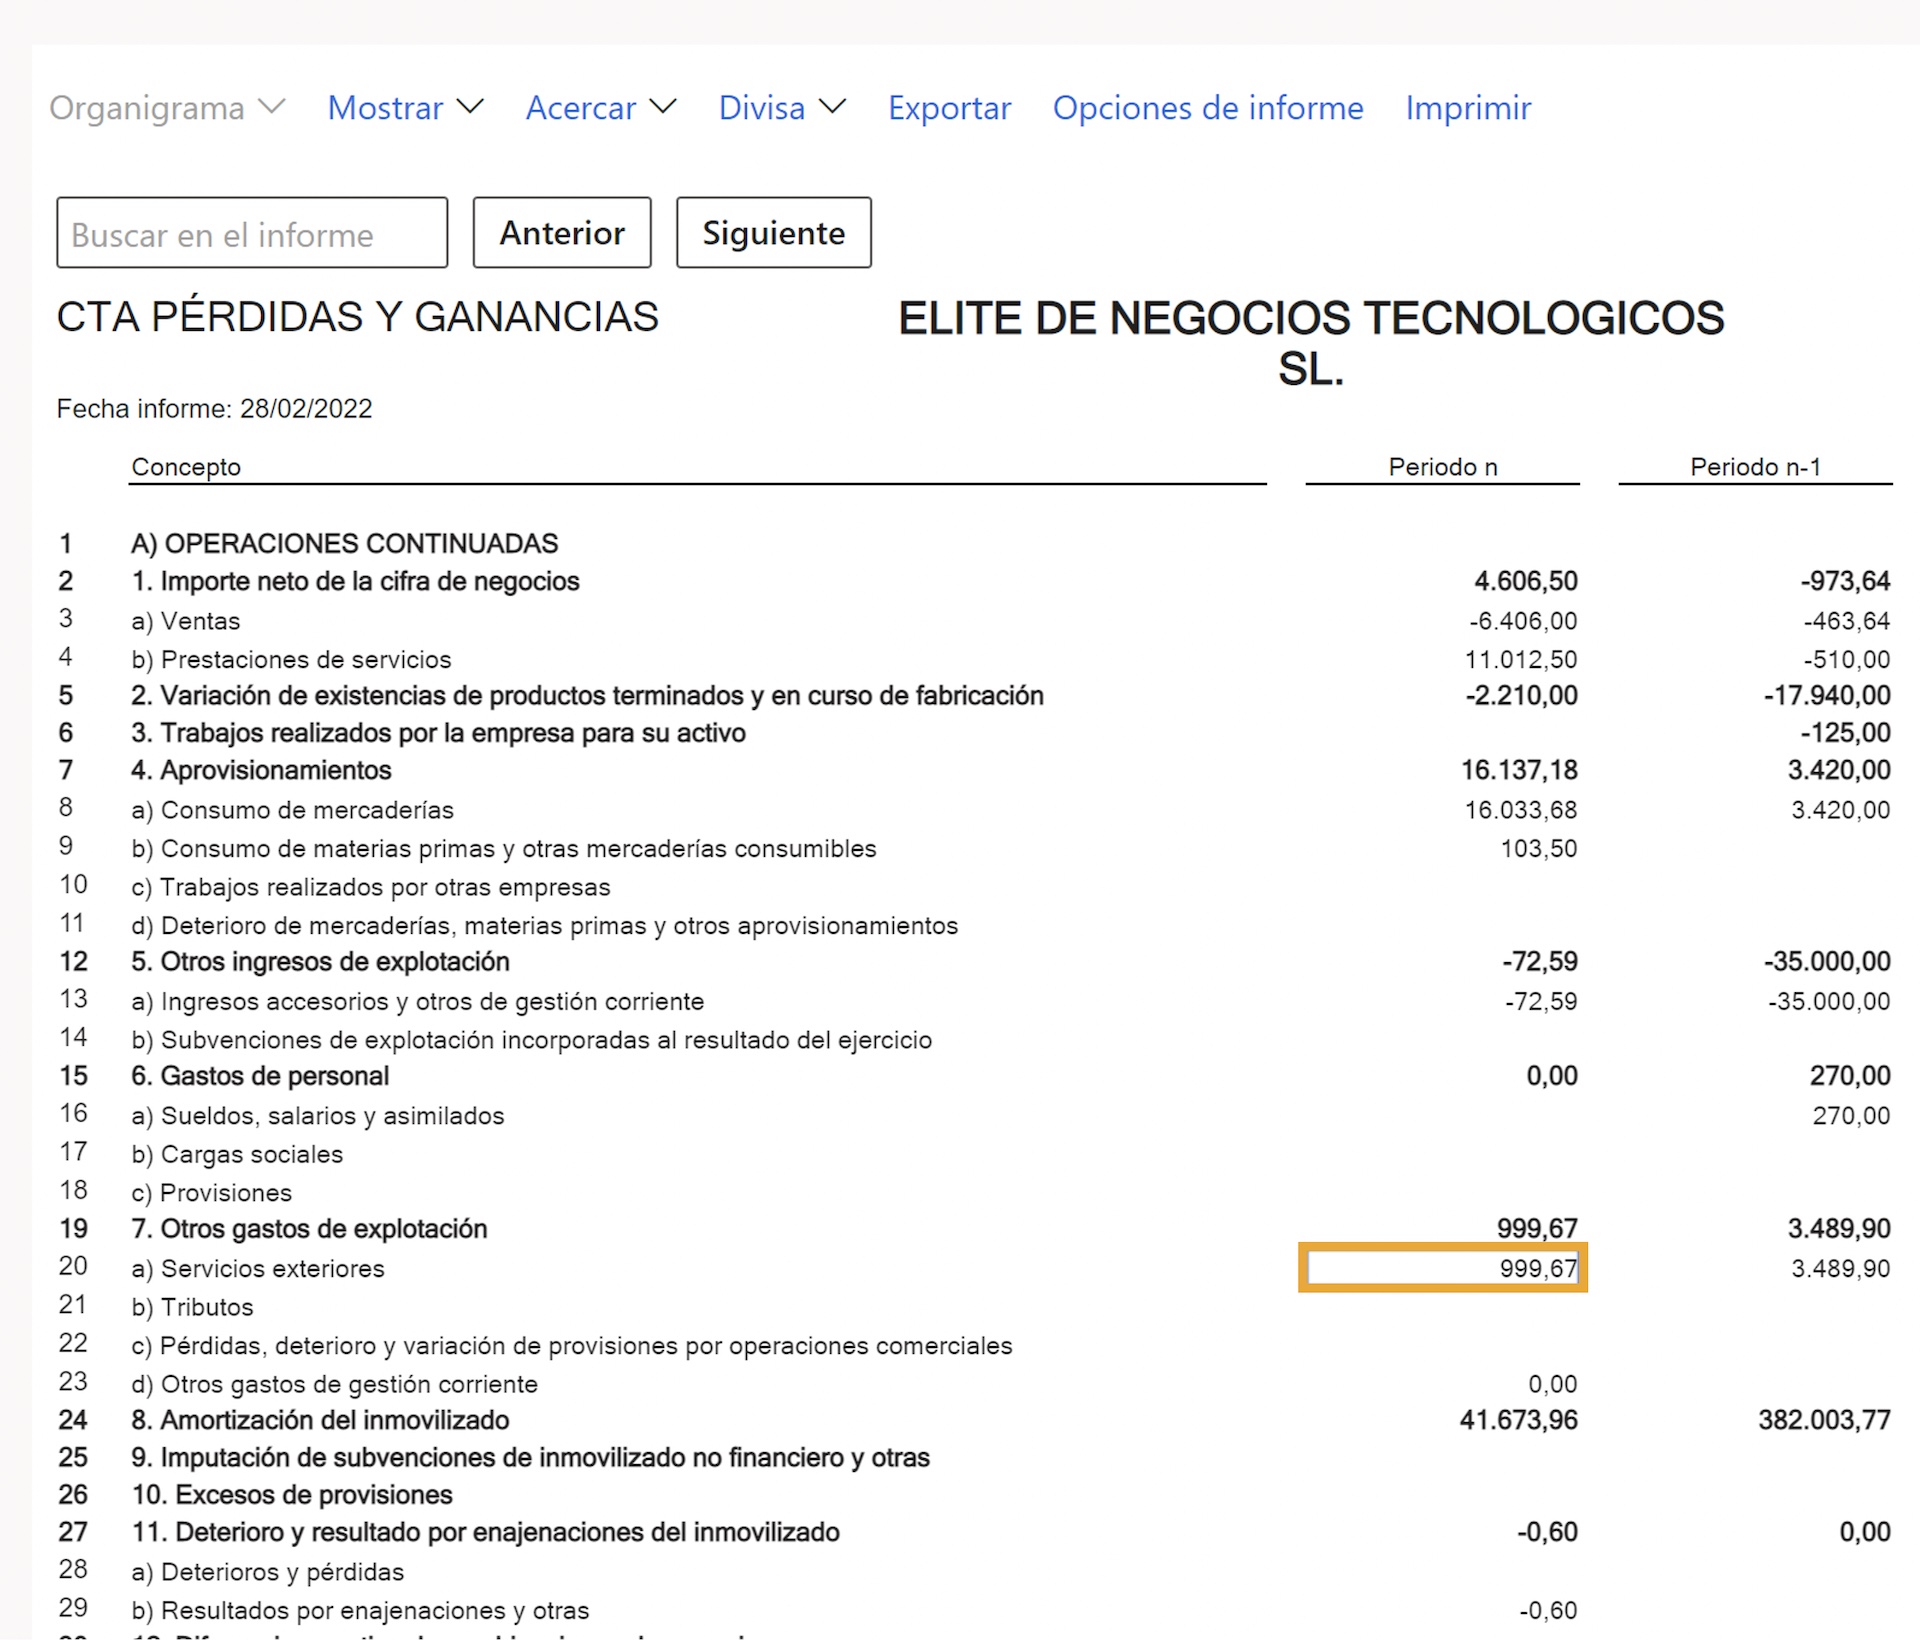Click 'b) Tributos' row label
Image resolution: width=1920 pixels, height=1641 pixels.
tap(192, 1308)
